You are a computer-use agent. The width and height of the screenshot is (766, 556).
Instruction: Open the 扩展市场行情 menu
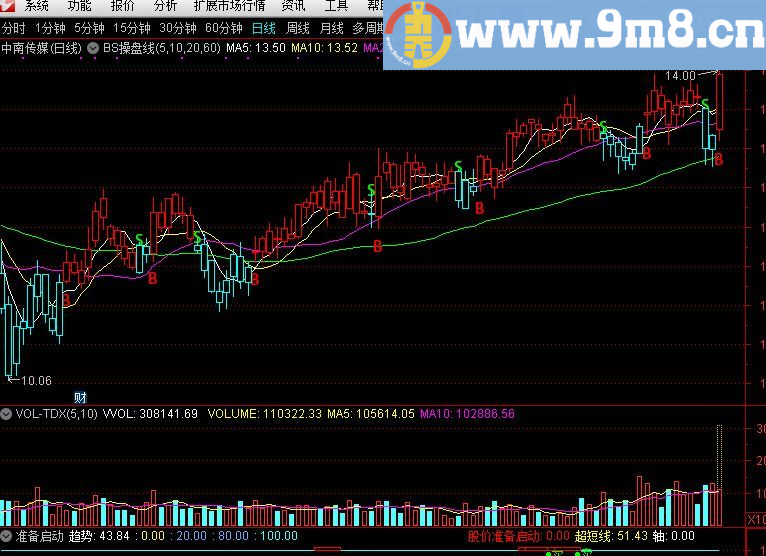tap(229, 5)
